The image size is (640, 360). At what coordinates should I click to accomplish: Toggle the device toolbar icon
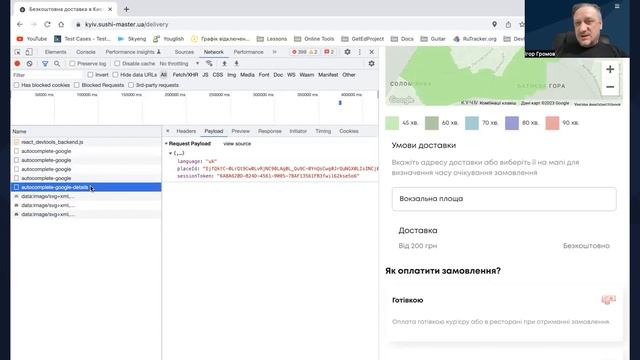tap(29, 52)
